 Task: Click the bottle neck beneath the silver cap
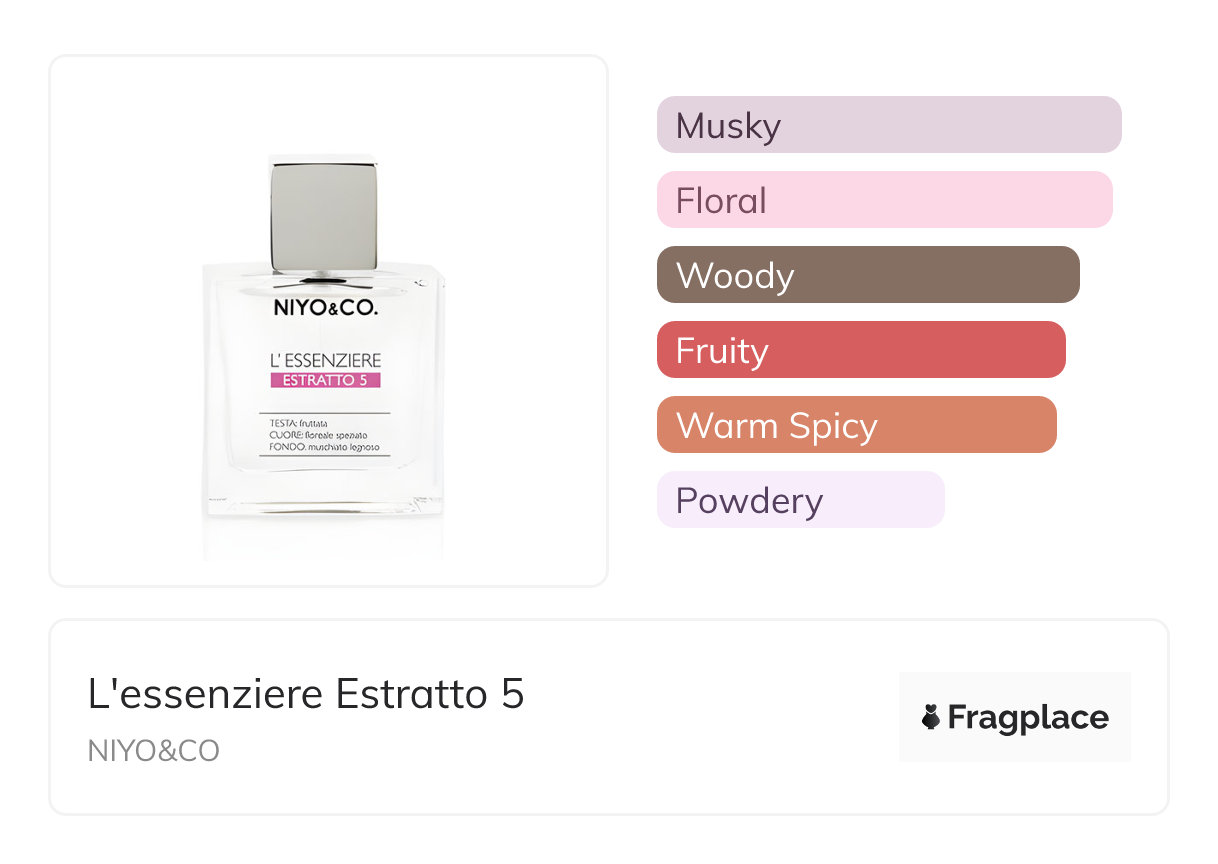pos(323,274)
